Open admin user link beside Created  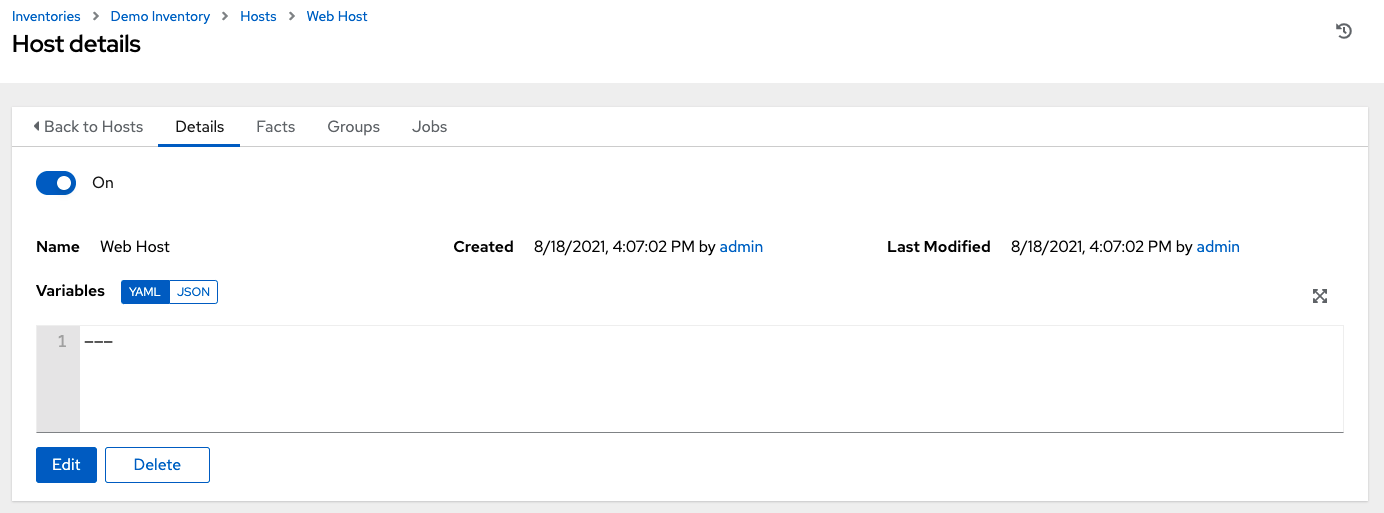pos(741,247)
